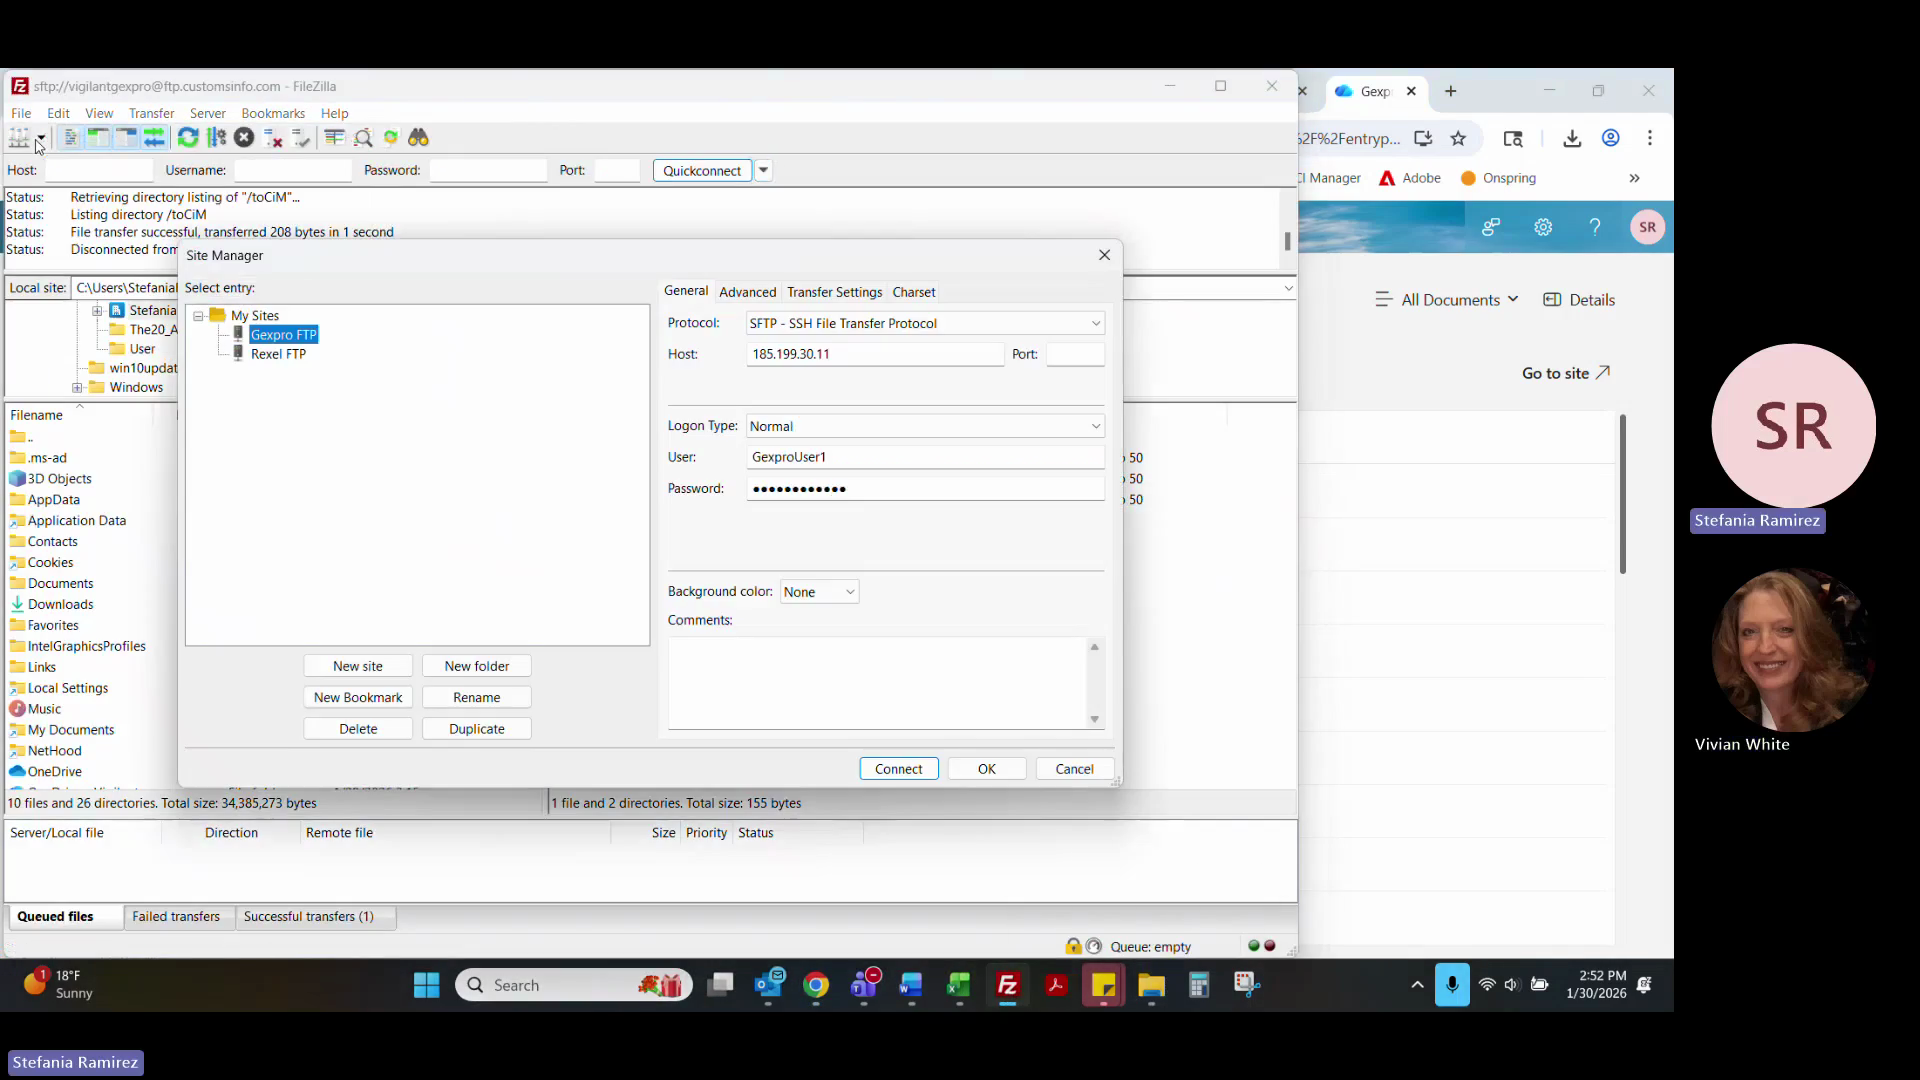Click the Host field in Site Manager
Screen dimensions: 1920x1080
[x=874, y=354]
